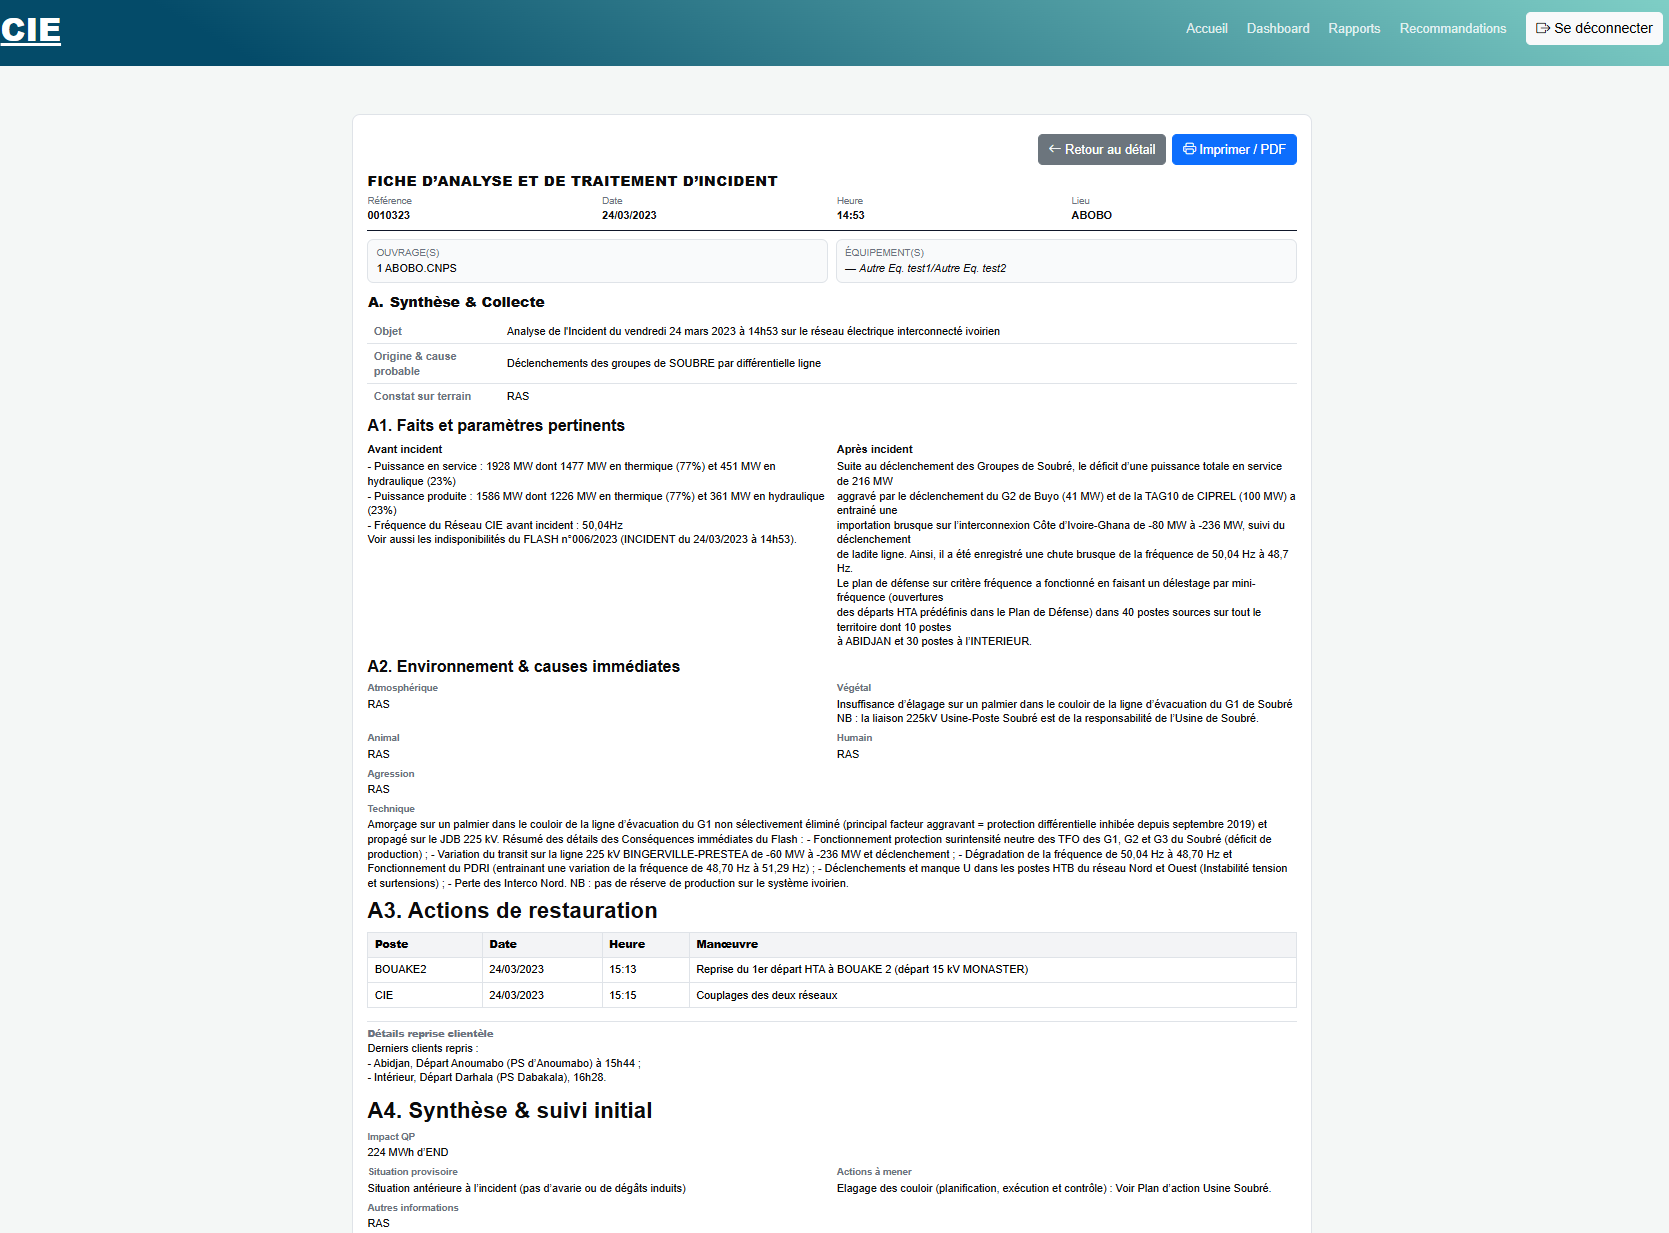Open the Accueil navigation link
Image resolution: width=1669 pixels, height=1233 pixels.
(x=1206, y=28)
